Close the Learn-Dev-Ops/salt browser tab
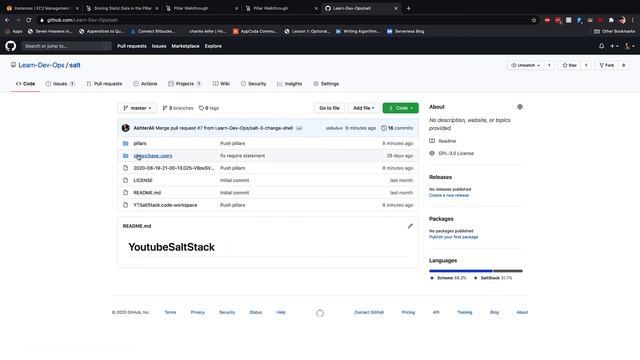 coord(396,8)
